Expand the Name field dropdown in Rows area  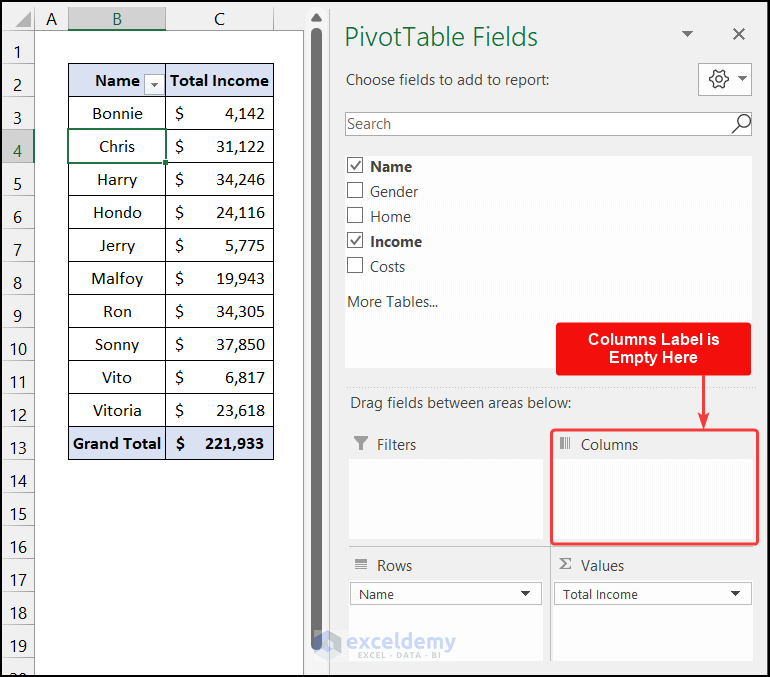[525, 594]
